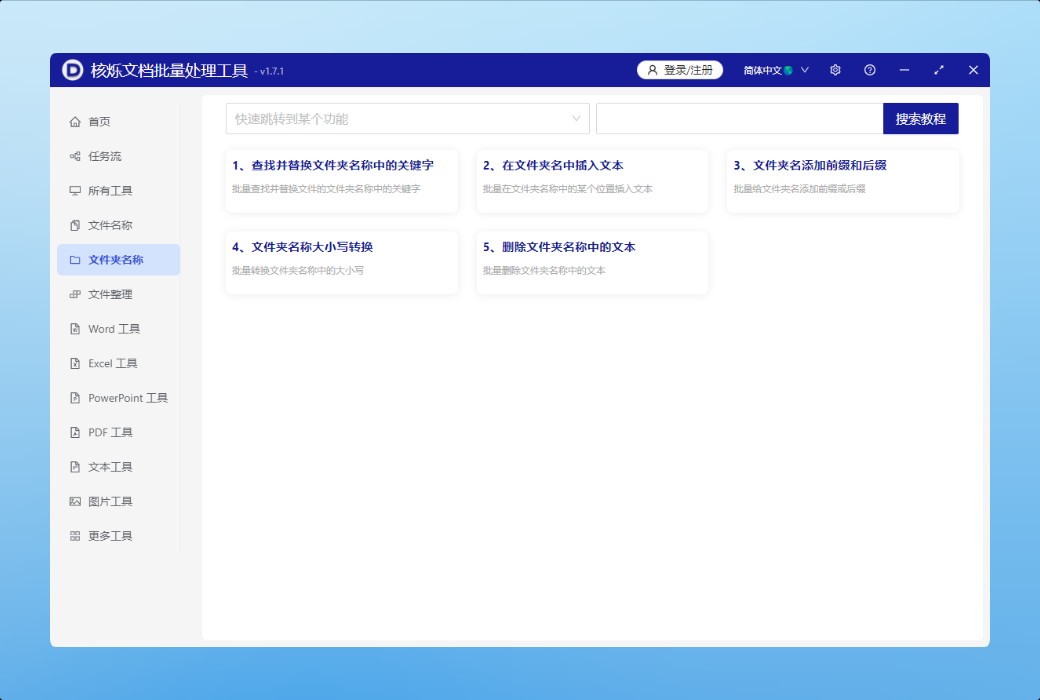Image resolution: width=1040 pixels, height=700 pixels.
Task: Open the 查找并替换文件夹名称中的关键字 card
Action: point(342,181)
